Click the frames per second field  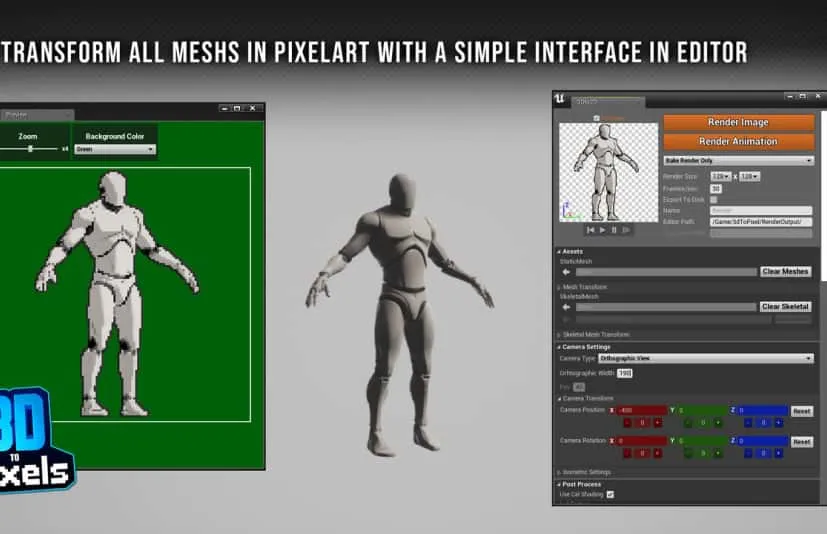coord(716,188)
